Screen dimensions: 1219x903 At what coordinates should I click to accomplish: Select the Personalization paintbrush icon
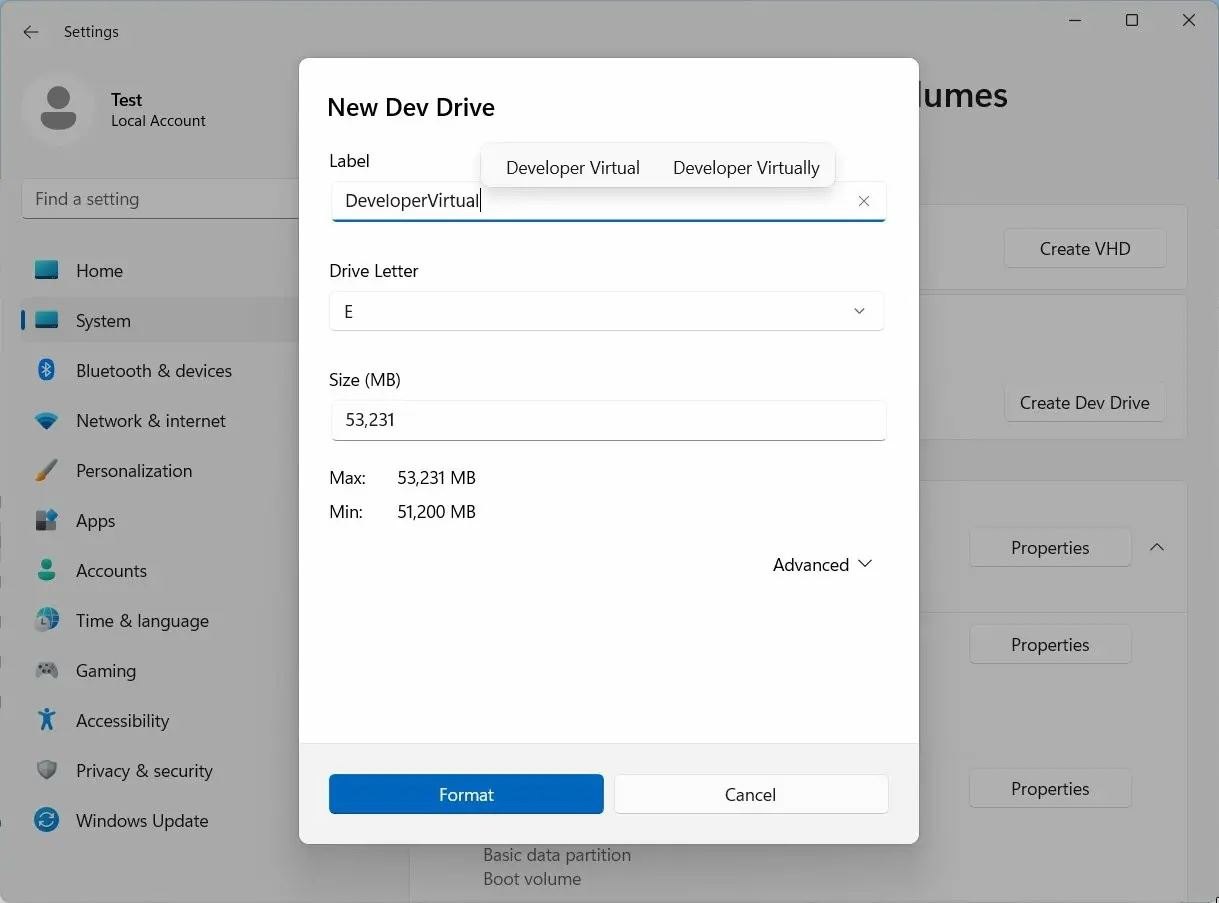coord(47,471)
